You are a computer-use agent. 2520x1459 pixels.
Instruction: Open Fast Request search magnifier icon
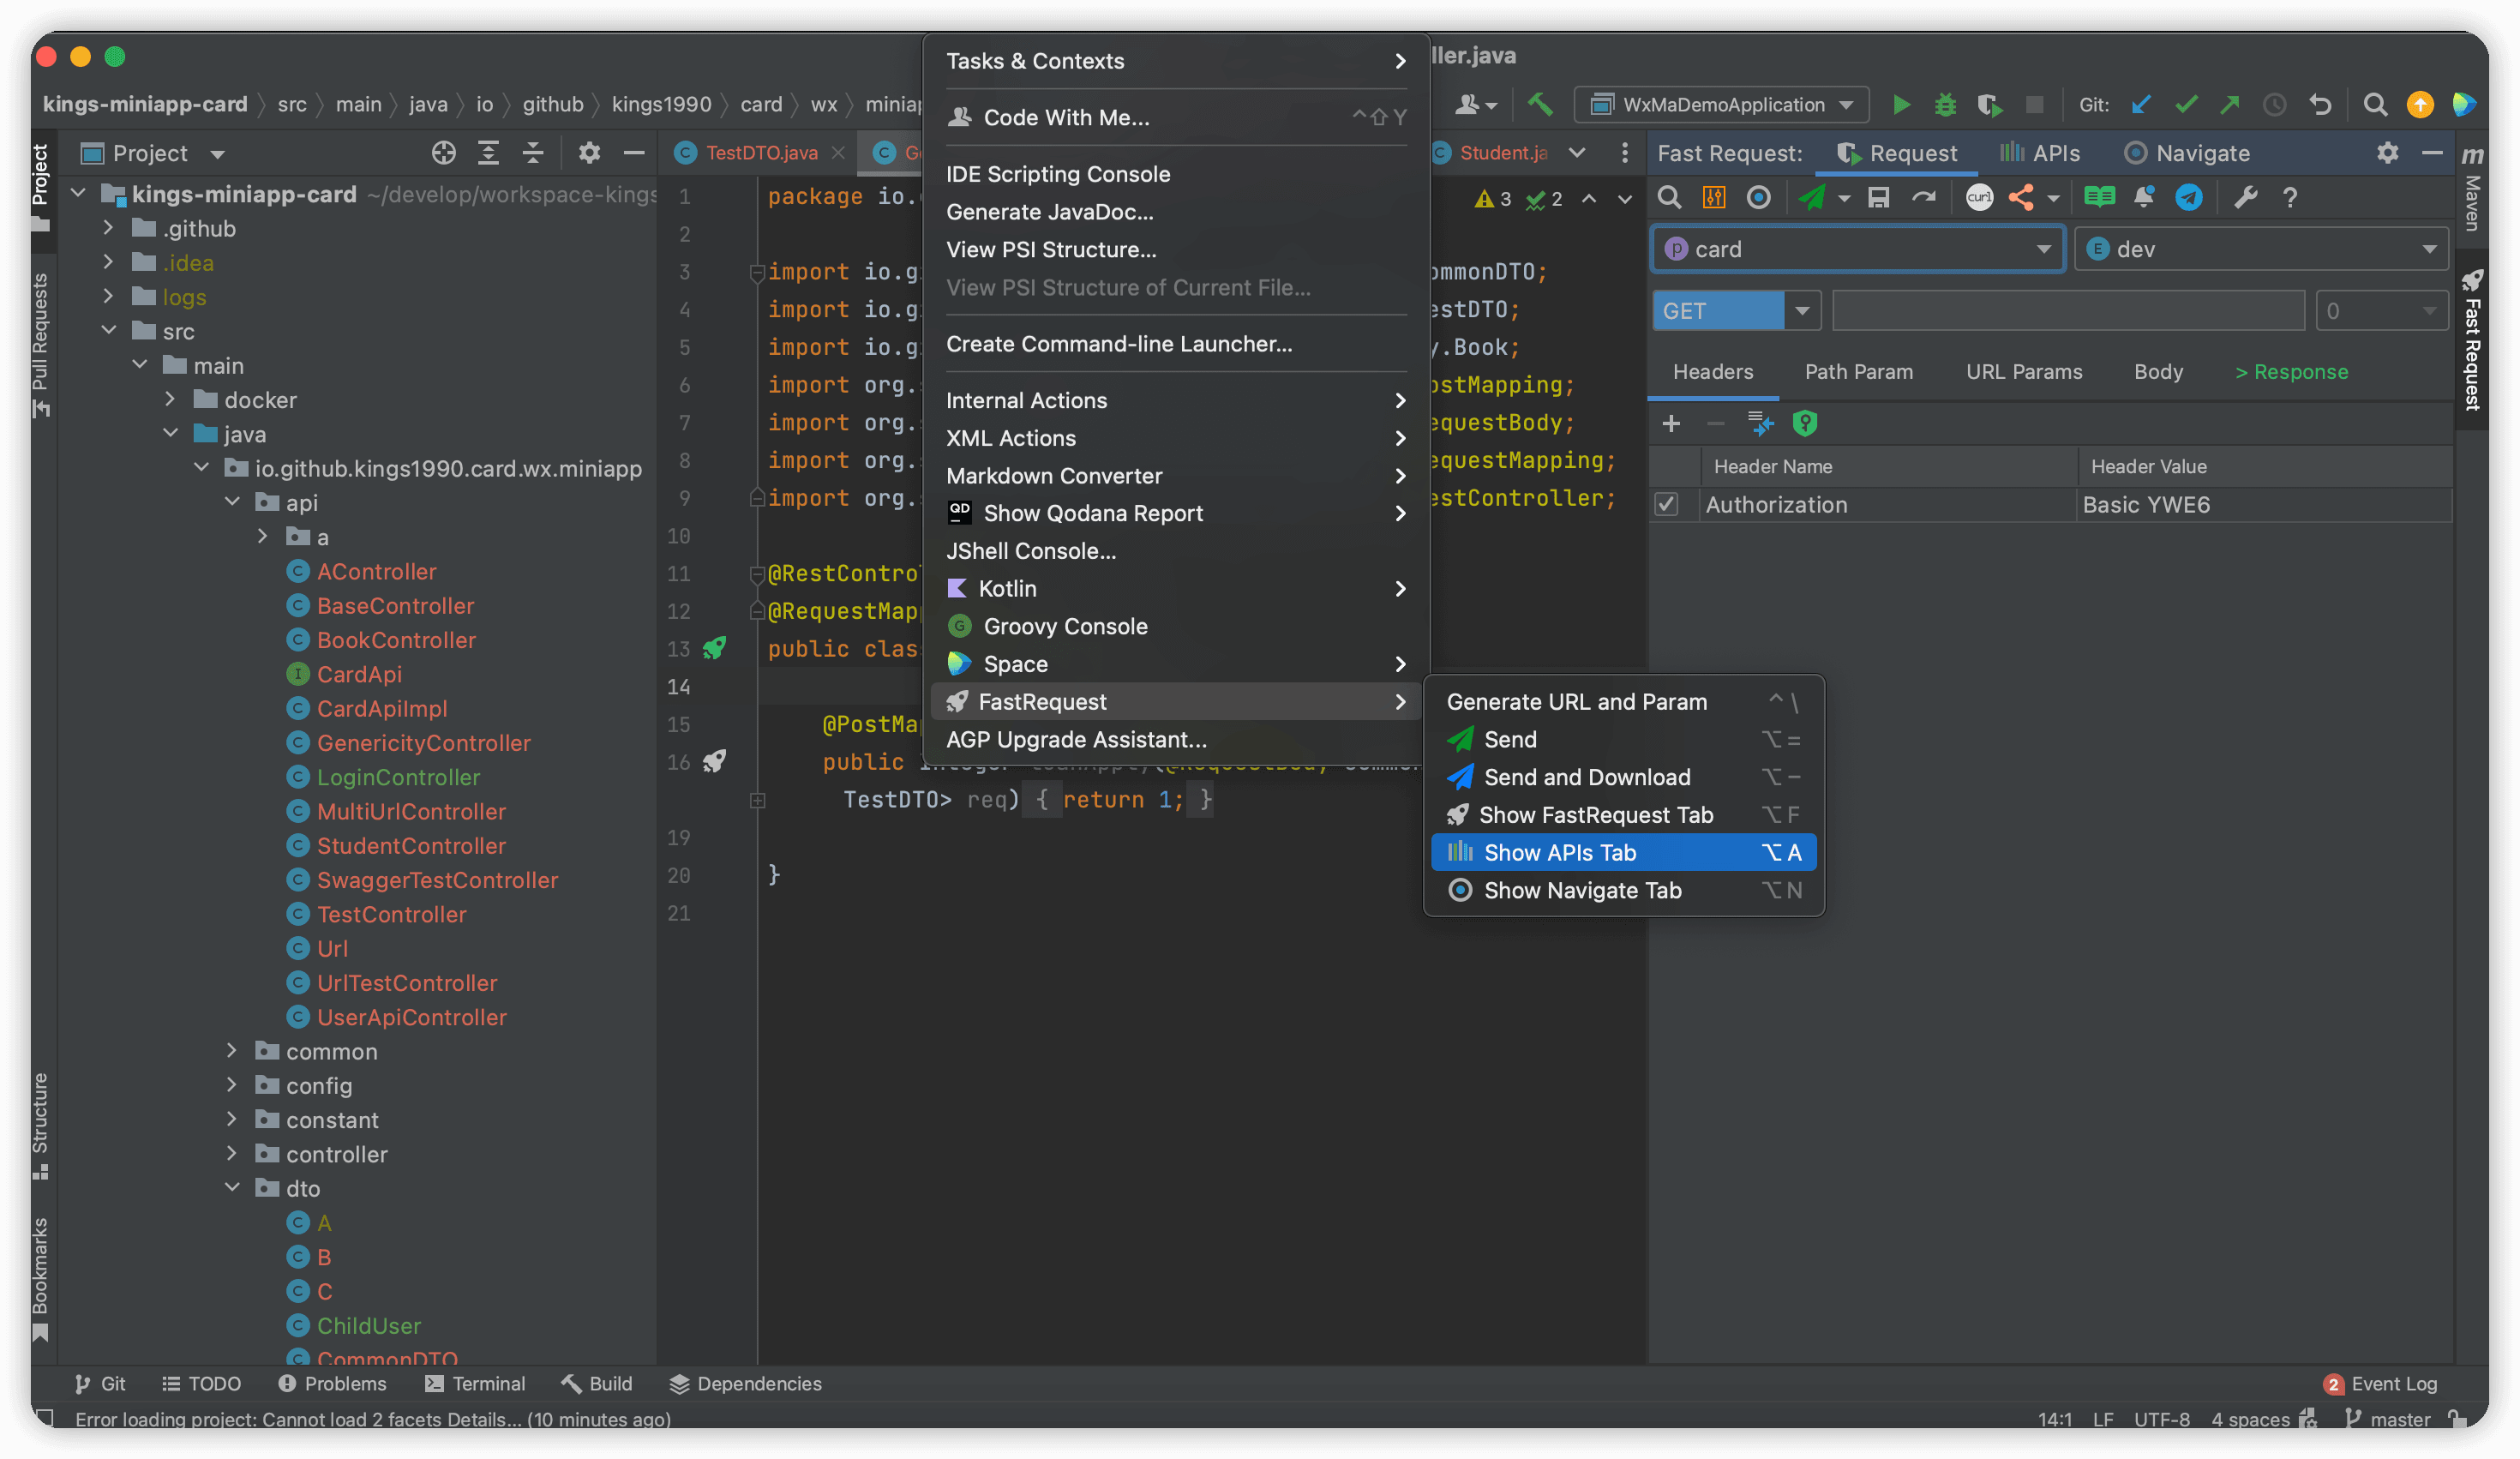tap(1668, 197)
